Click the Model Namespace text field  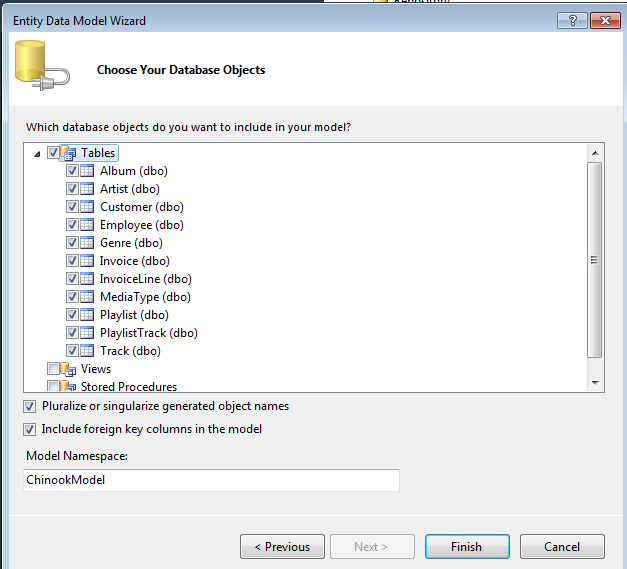tap(211, 480)
